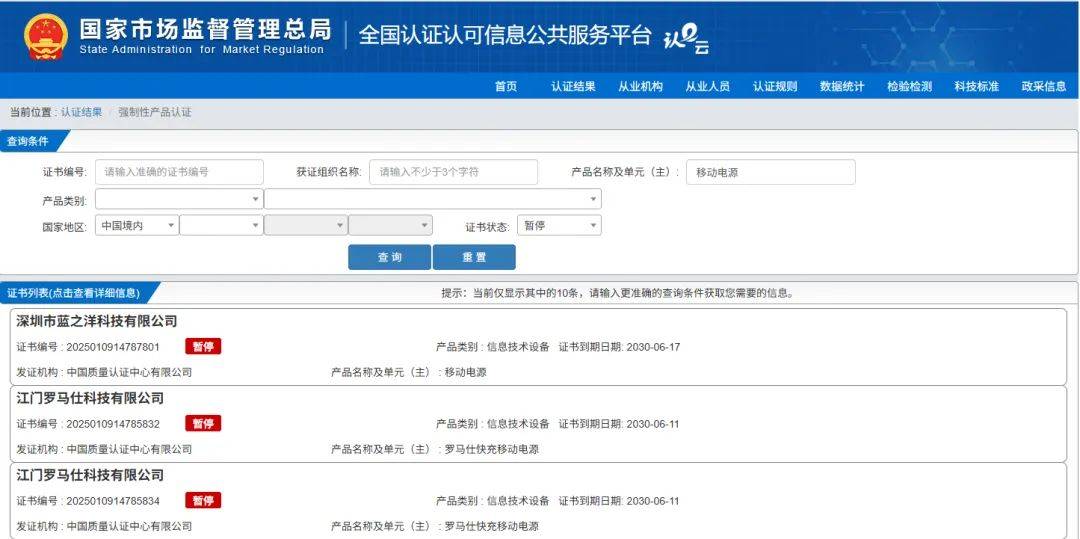Click the 认e云 logo
Screen dimensions: 1080x539
686,41
